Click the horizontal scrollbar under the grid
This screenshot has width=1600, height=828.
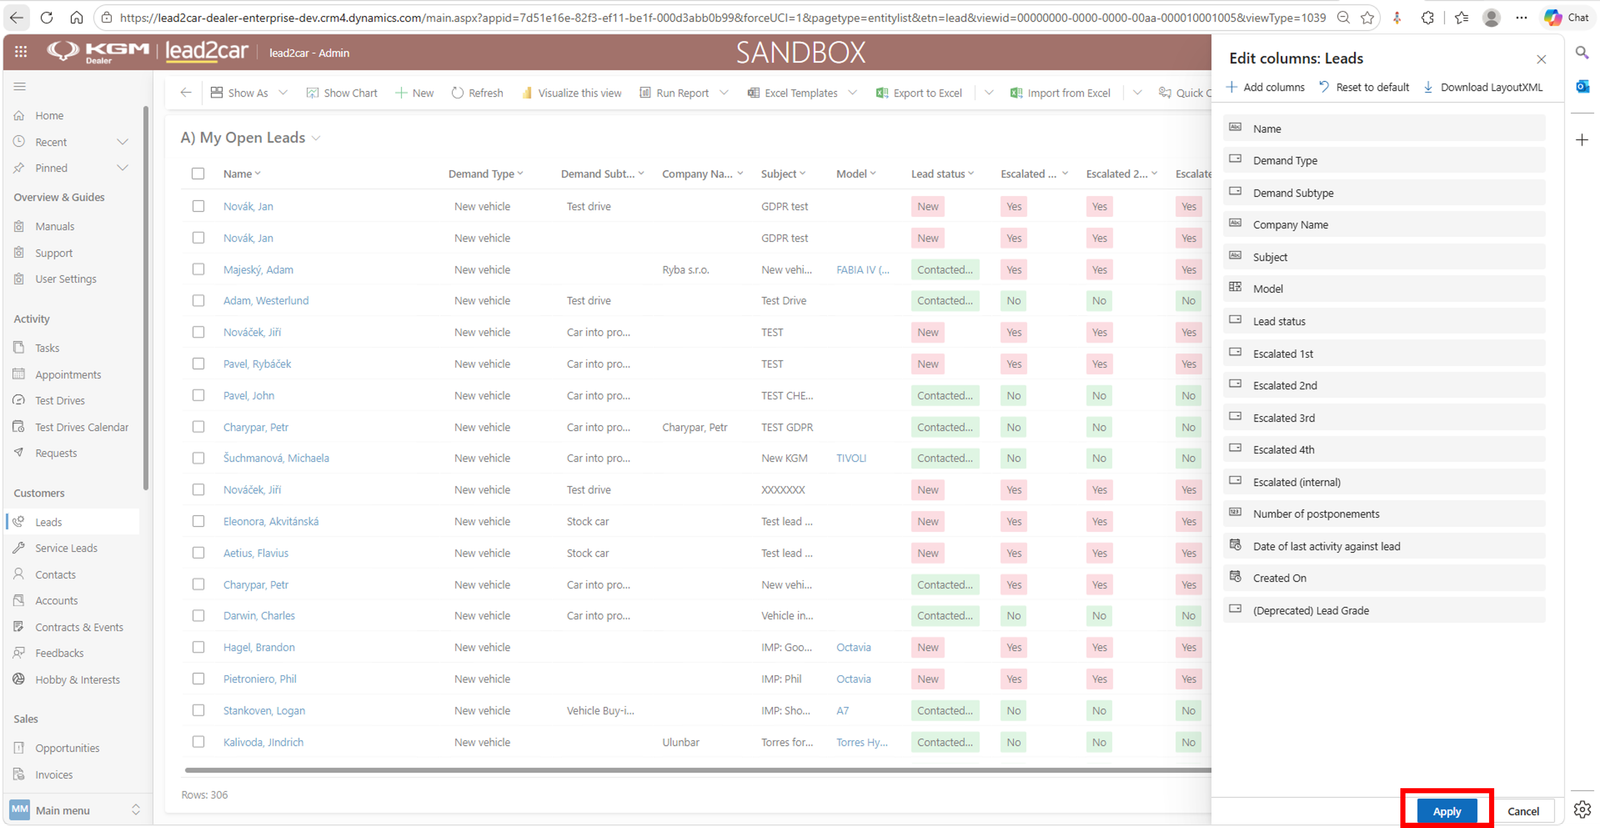[x=697, y=770]
